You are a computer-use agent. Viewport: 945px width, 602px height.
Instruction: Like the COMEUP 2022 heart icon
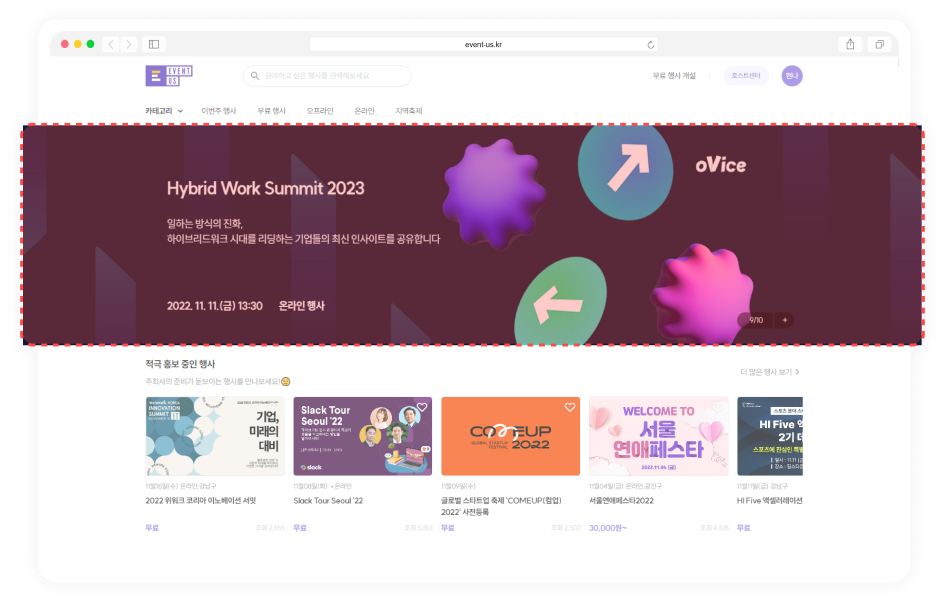click(x=570, y=407)
